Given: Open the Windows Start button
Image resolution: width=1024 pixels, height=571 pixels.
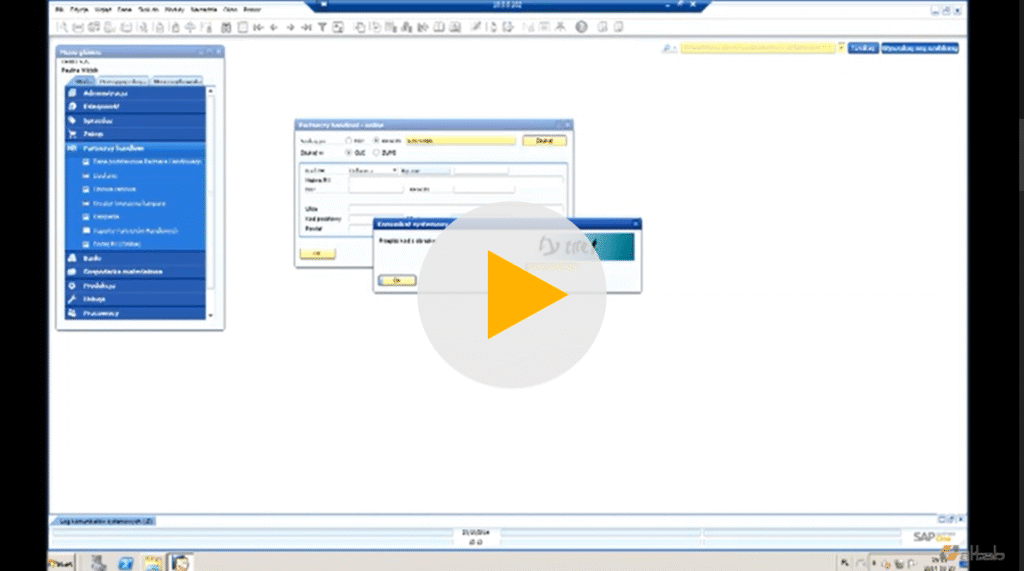Looking at the screenshot, I should (x=61, y=563).
